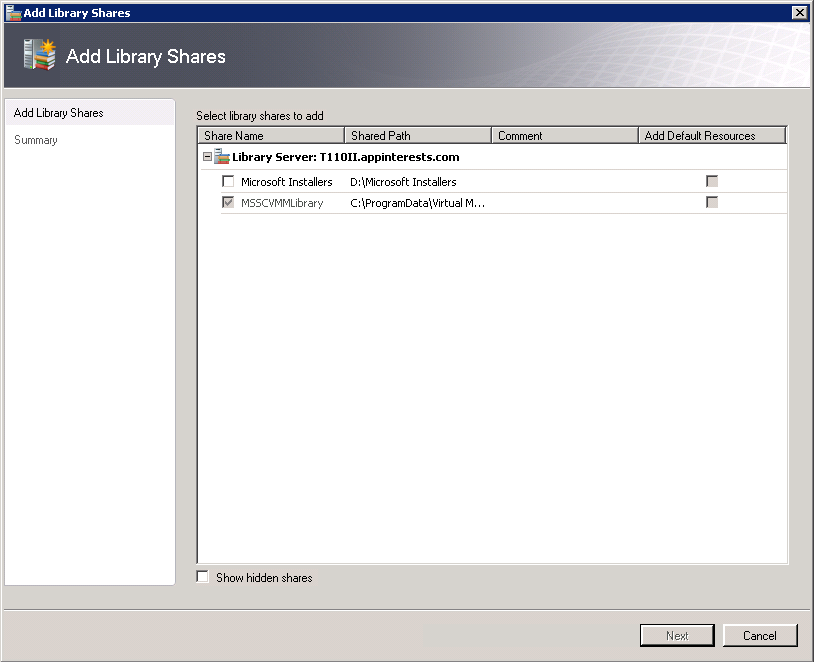
Task: Sort by Shared Path column header
Action: tap(417, 136)
